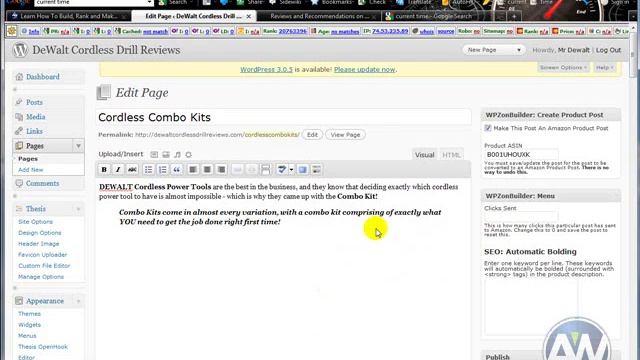Viewport: 640px width, 360px height.
Task: Click the Edit permalink button
Action: click(x=312, y=135)
